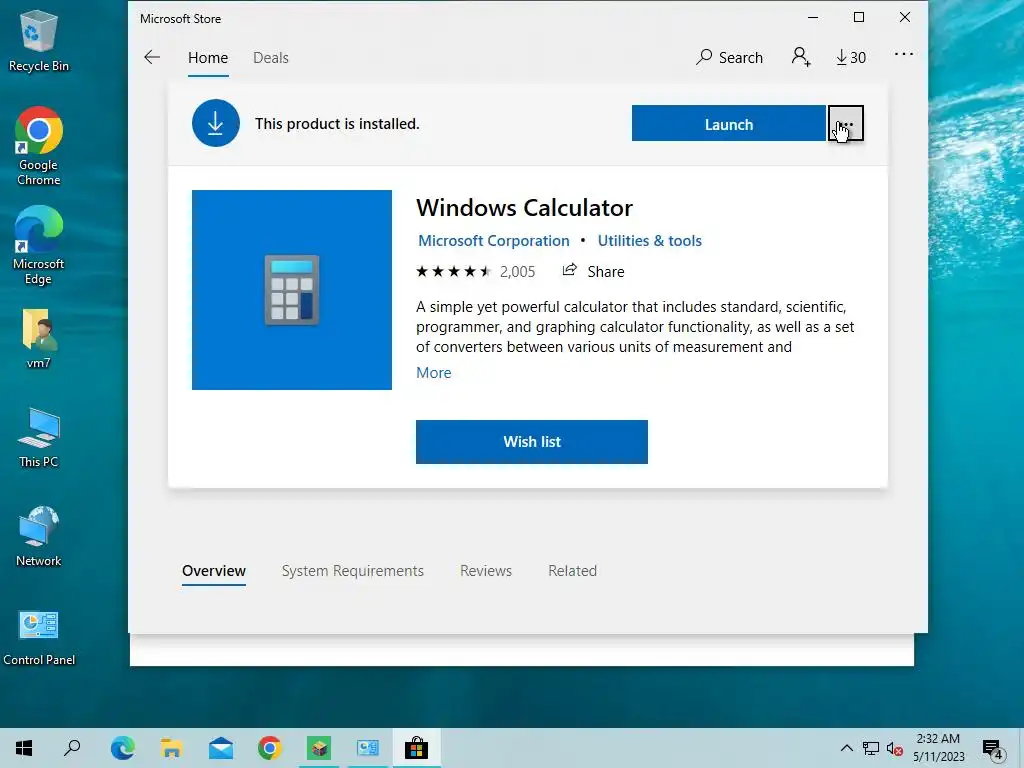Show hidden tray icons chevron
This screenshot has width=1024, height=768.
click(x=846, y=748)
